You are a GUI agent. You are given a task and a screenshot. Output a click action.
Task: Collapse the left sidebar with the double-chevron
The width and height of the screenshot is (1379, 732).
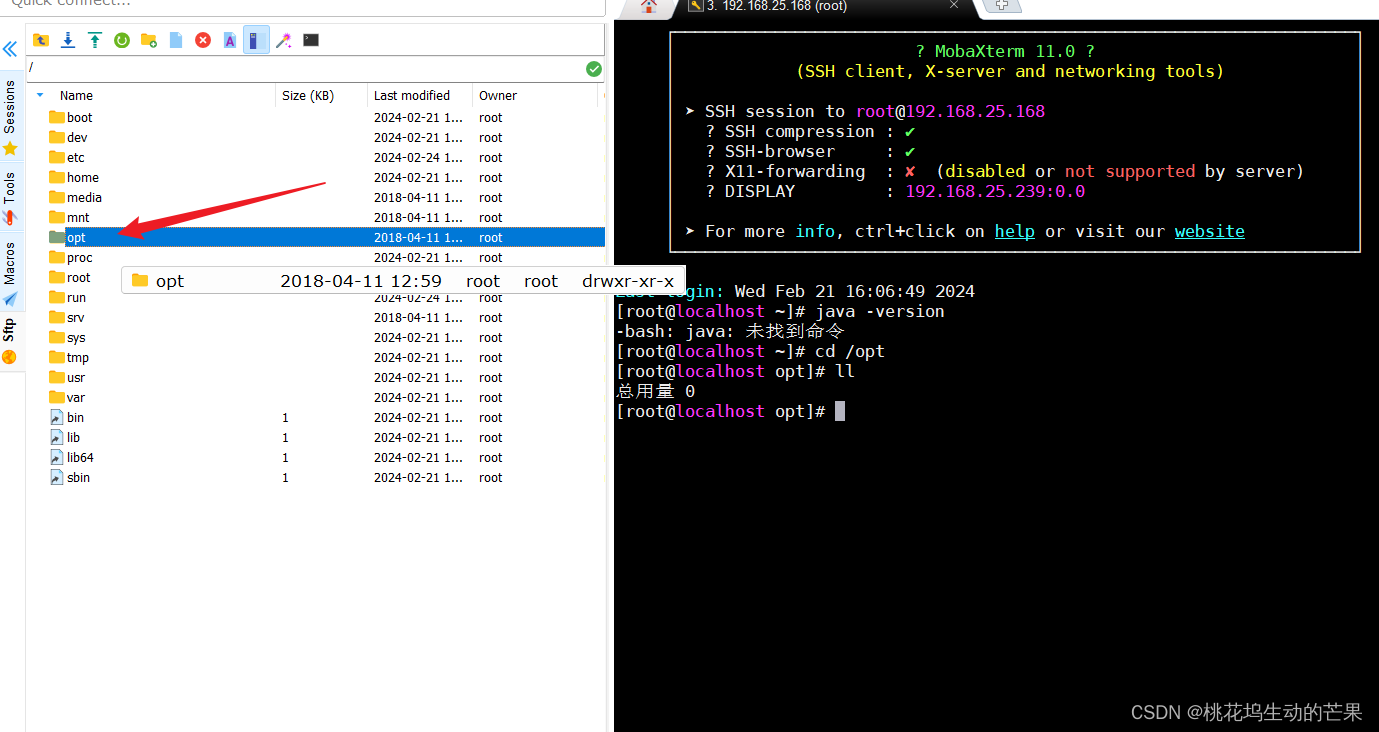(11, 48)
